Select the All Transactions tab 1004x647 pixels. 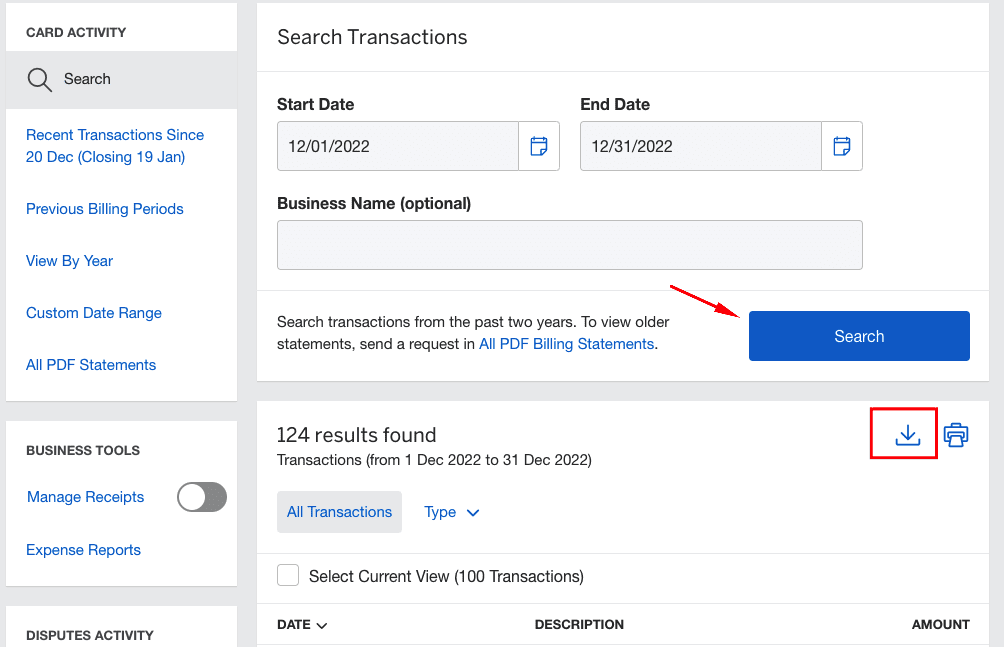tap(339, 512)
